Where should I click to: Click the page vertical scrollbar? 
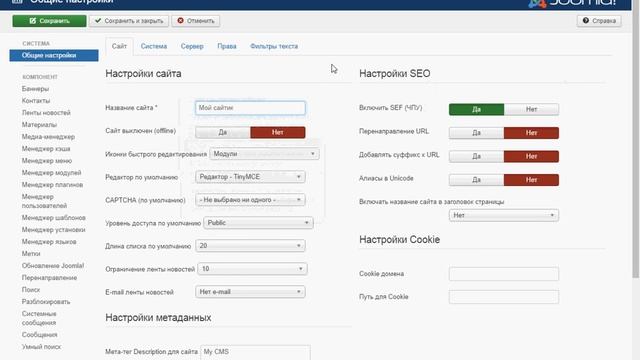point(636,139)
